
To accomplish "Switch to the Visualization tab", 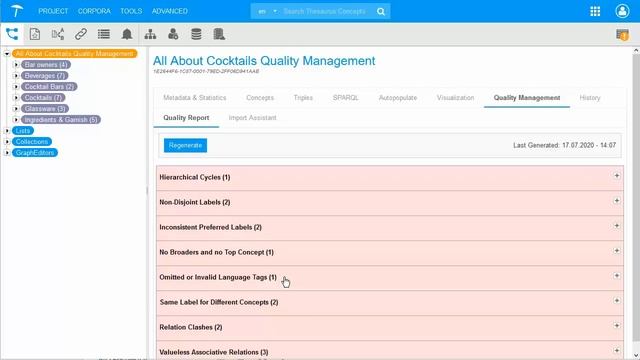I will tap(456, 98).
